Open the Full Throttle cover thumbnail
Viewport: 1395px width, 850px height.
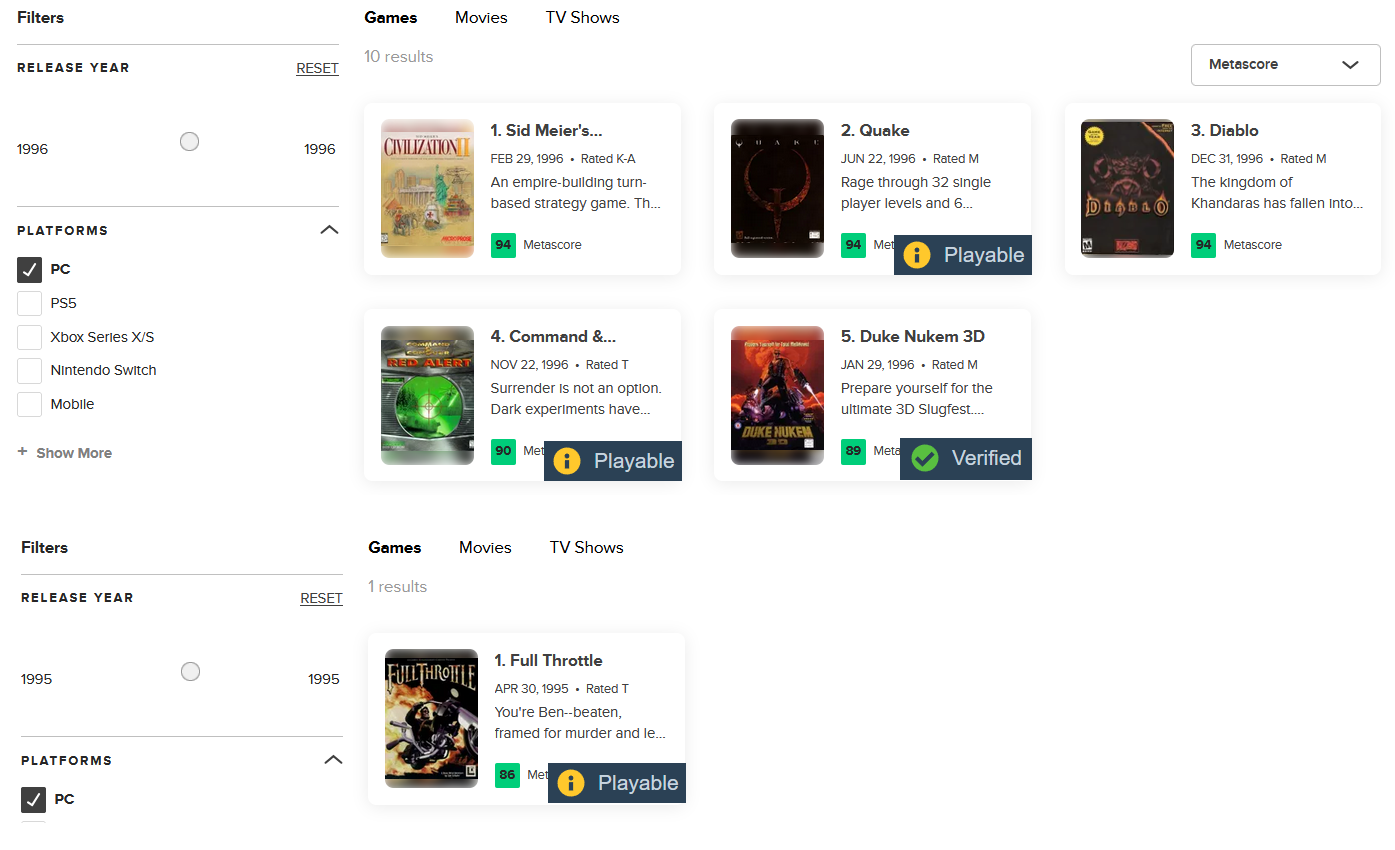[431, 718]
